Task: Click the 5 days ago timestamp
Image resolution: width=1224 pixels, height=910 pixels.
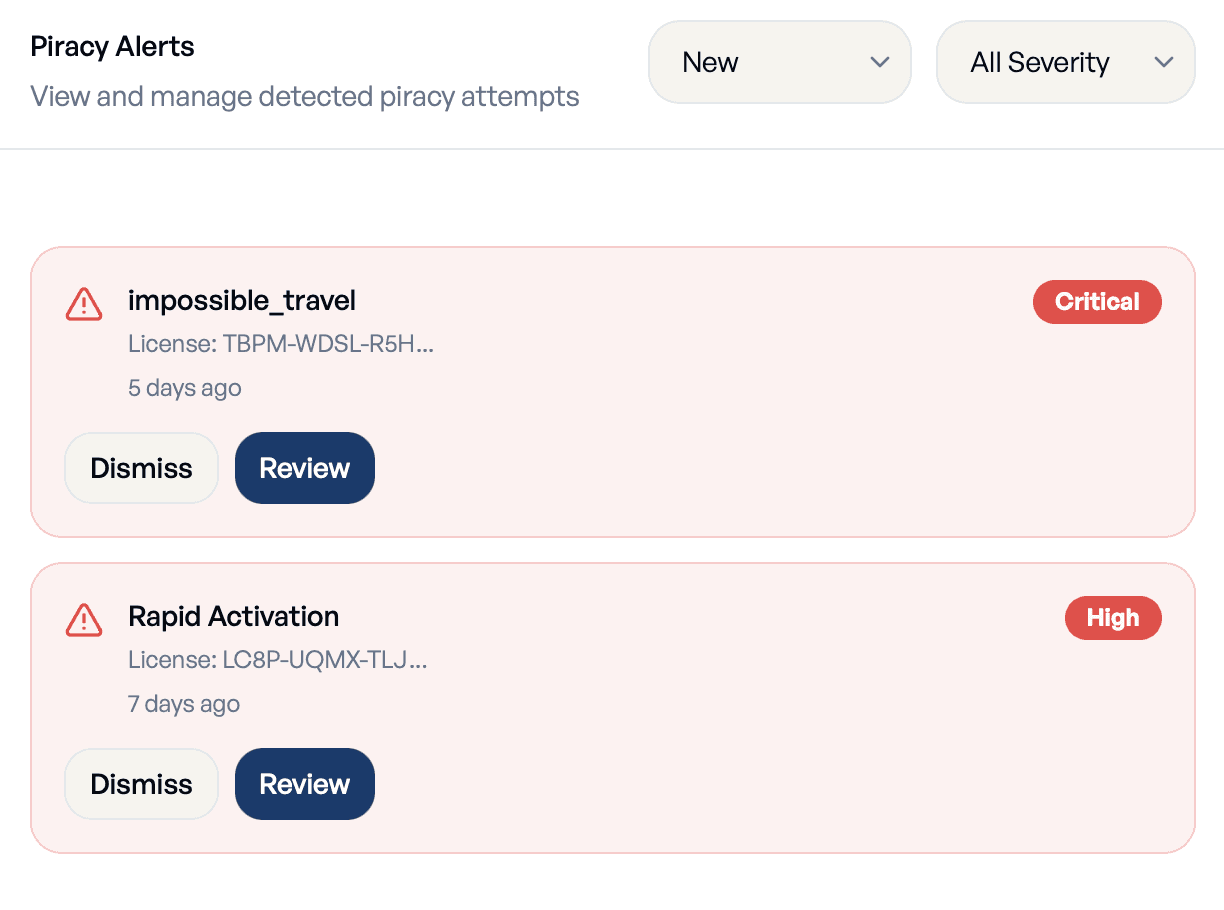Action: click(185, 388)
